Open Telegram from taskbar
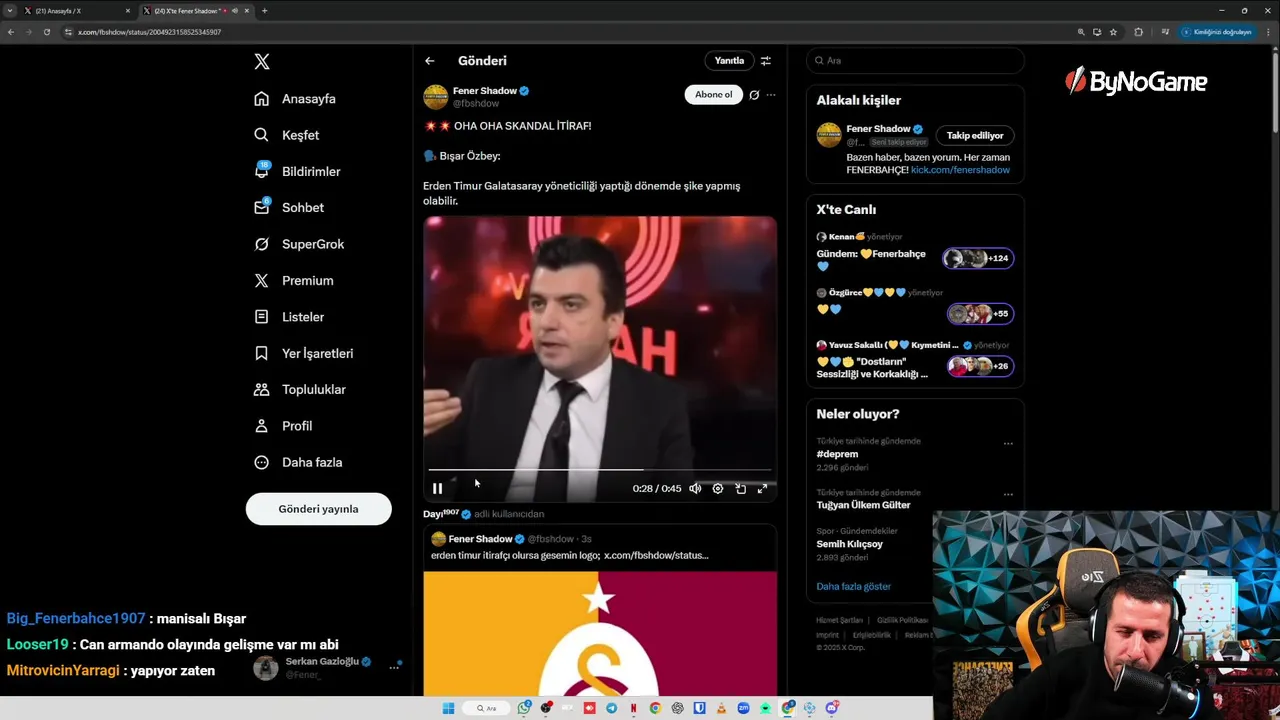Viewport: 1280px width, 720px height. [612, 708]
